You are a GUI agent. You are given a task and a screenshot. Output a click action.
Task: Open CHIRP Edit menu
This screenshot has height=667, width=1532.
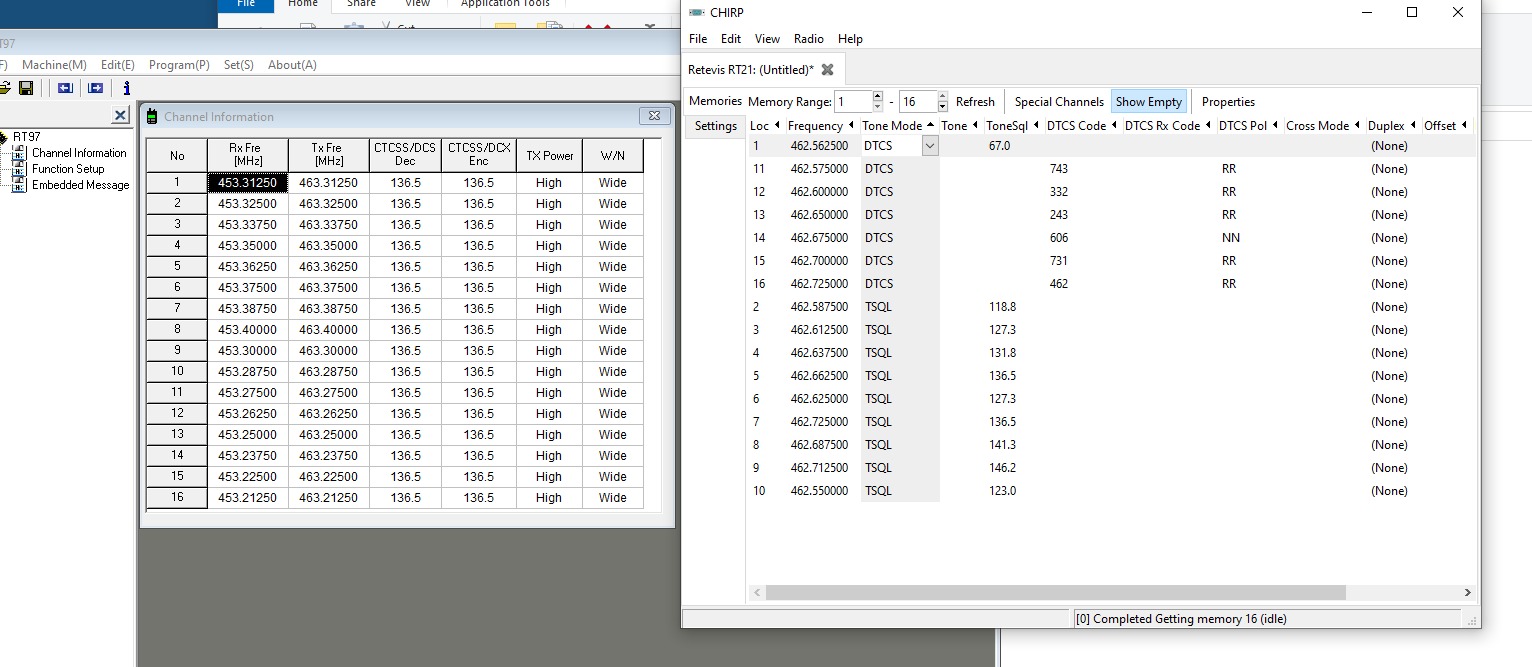[x=731, y=39]
